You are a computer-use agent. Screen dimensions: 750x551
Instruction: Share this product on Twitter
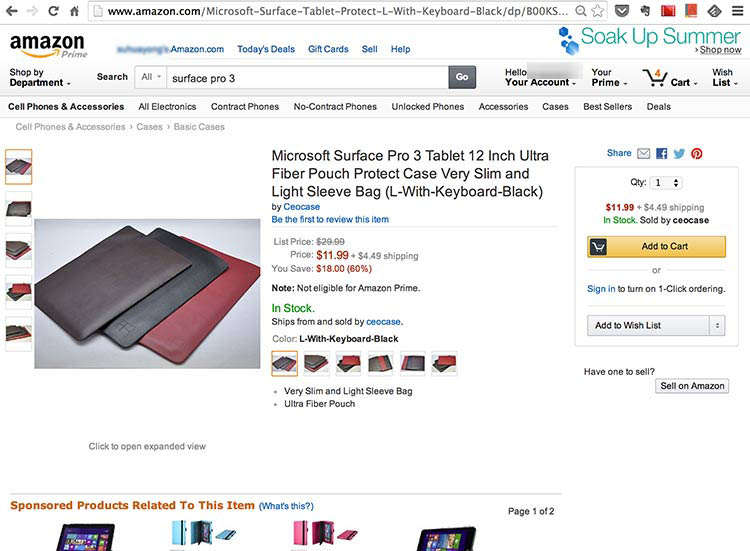[679, 154]
